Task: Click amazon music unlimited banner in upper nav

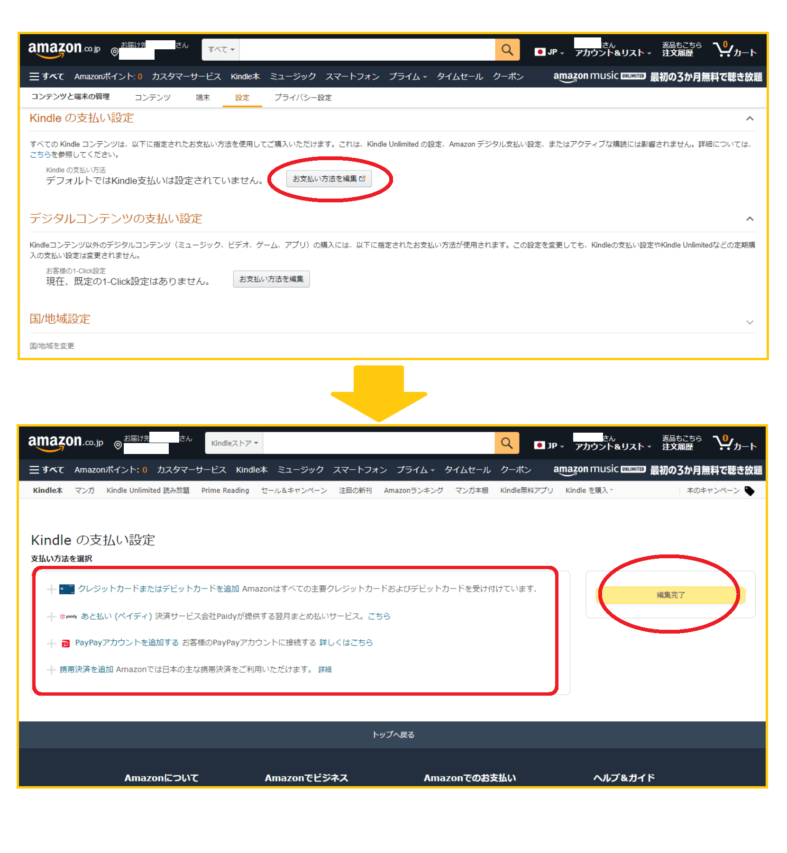Action: pos(658,77)
